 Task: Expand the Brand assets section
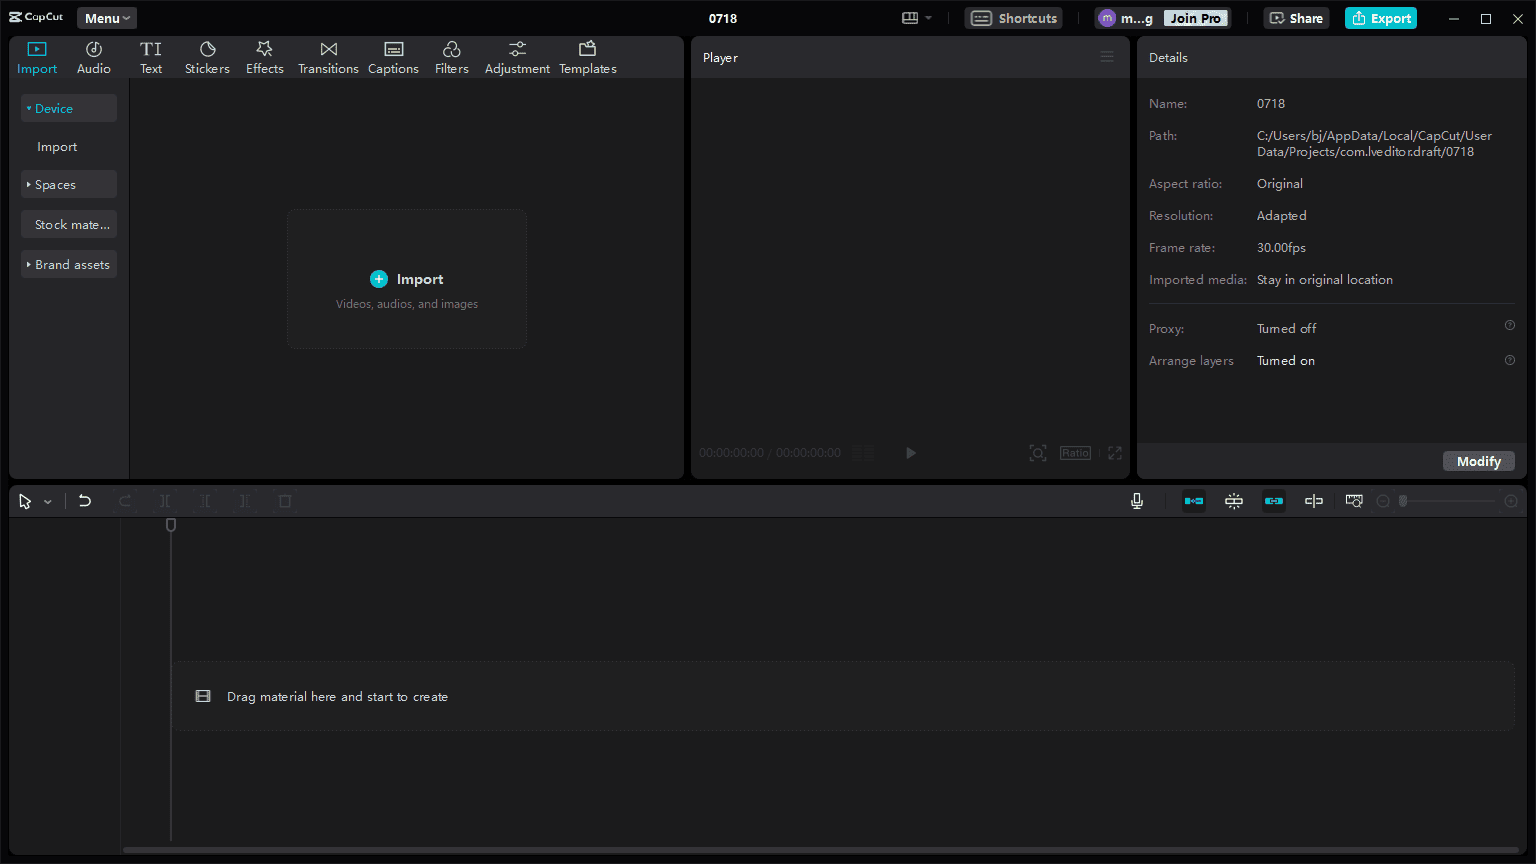pyautogui.click(x=69, y=264)
